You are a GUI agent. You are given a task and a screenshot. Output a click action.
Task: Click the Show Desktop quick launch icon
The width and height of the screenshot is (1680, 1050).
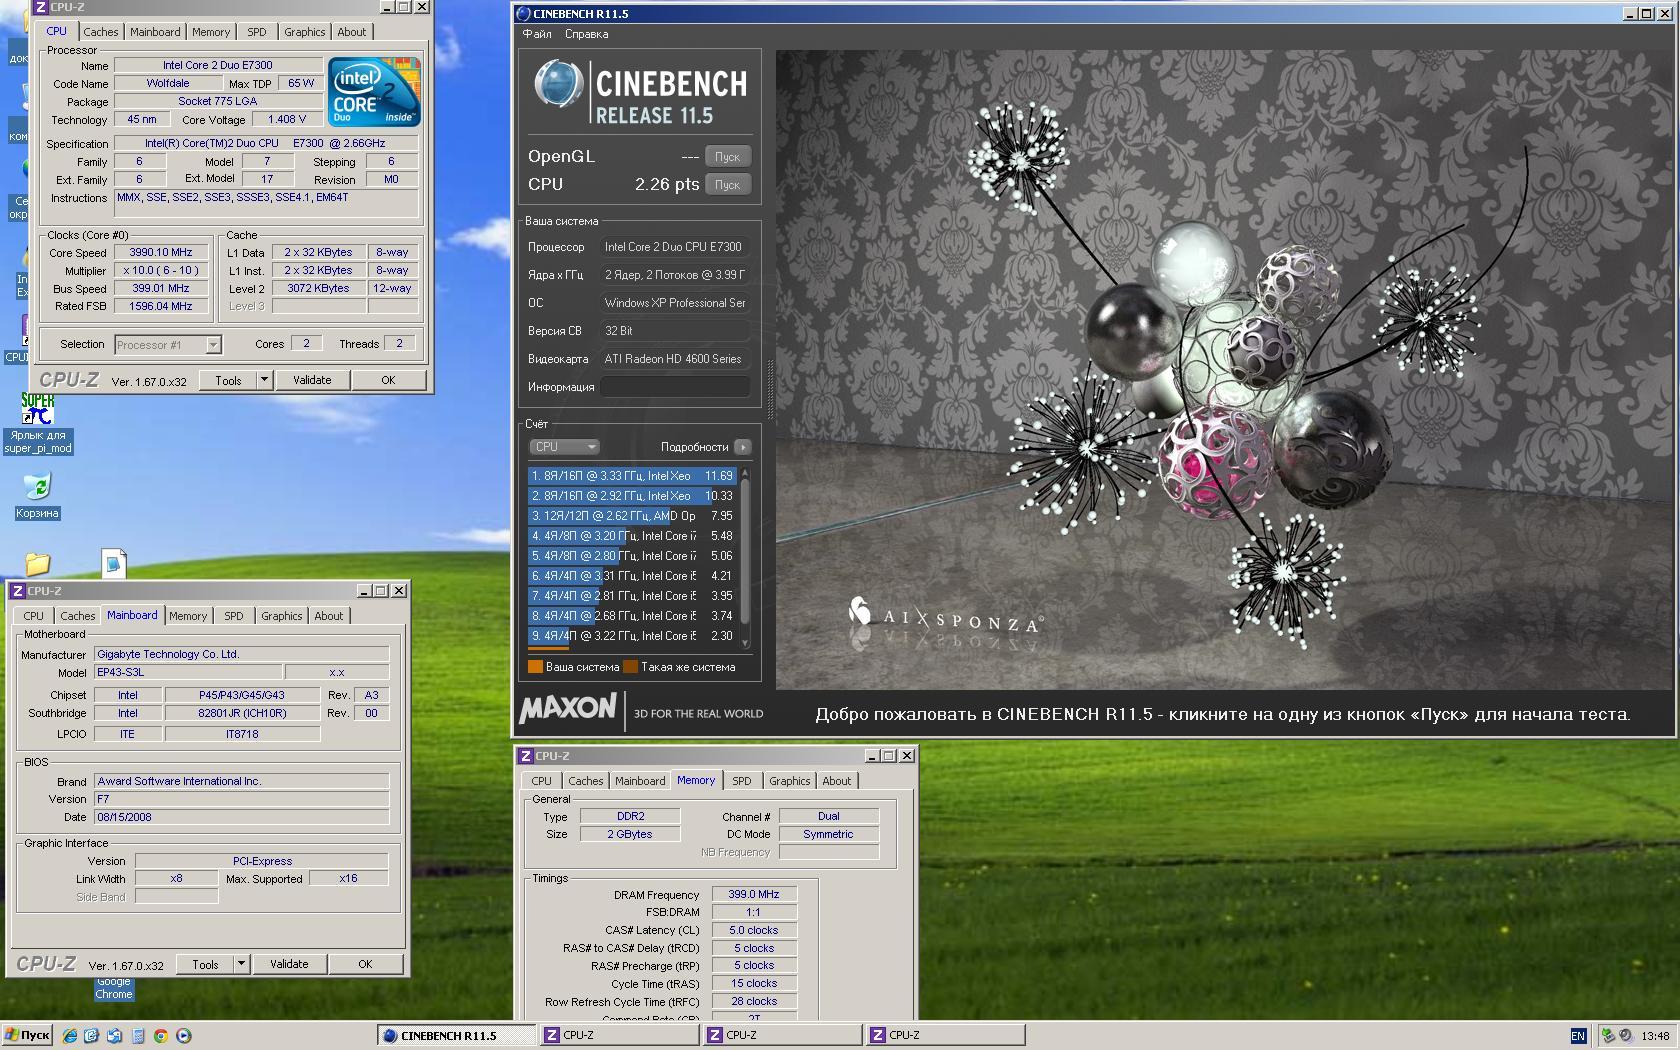(91, 1036)
